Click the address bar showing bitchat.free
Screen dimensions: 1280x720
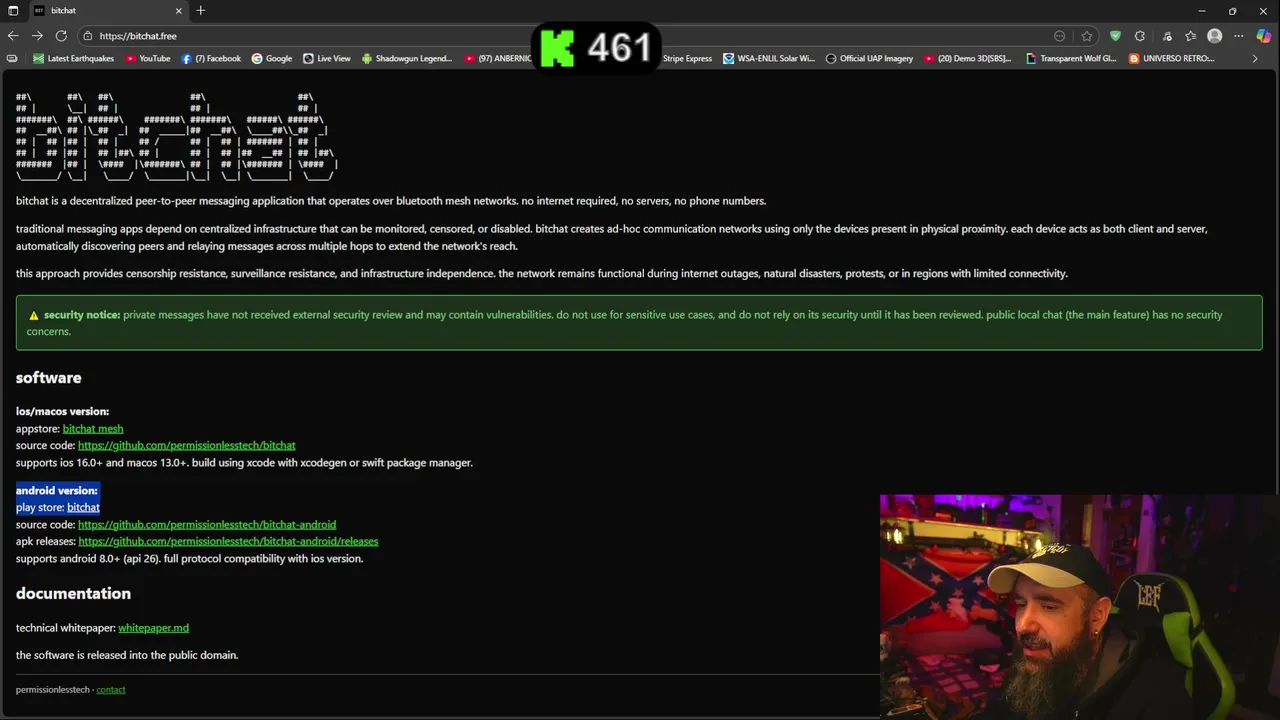560,36
